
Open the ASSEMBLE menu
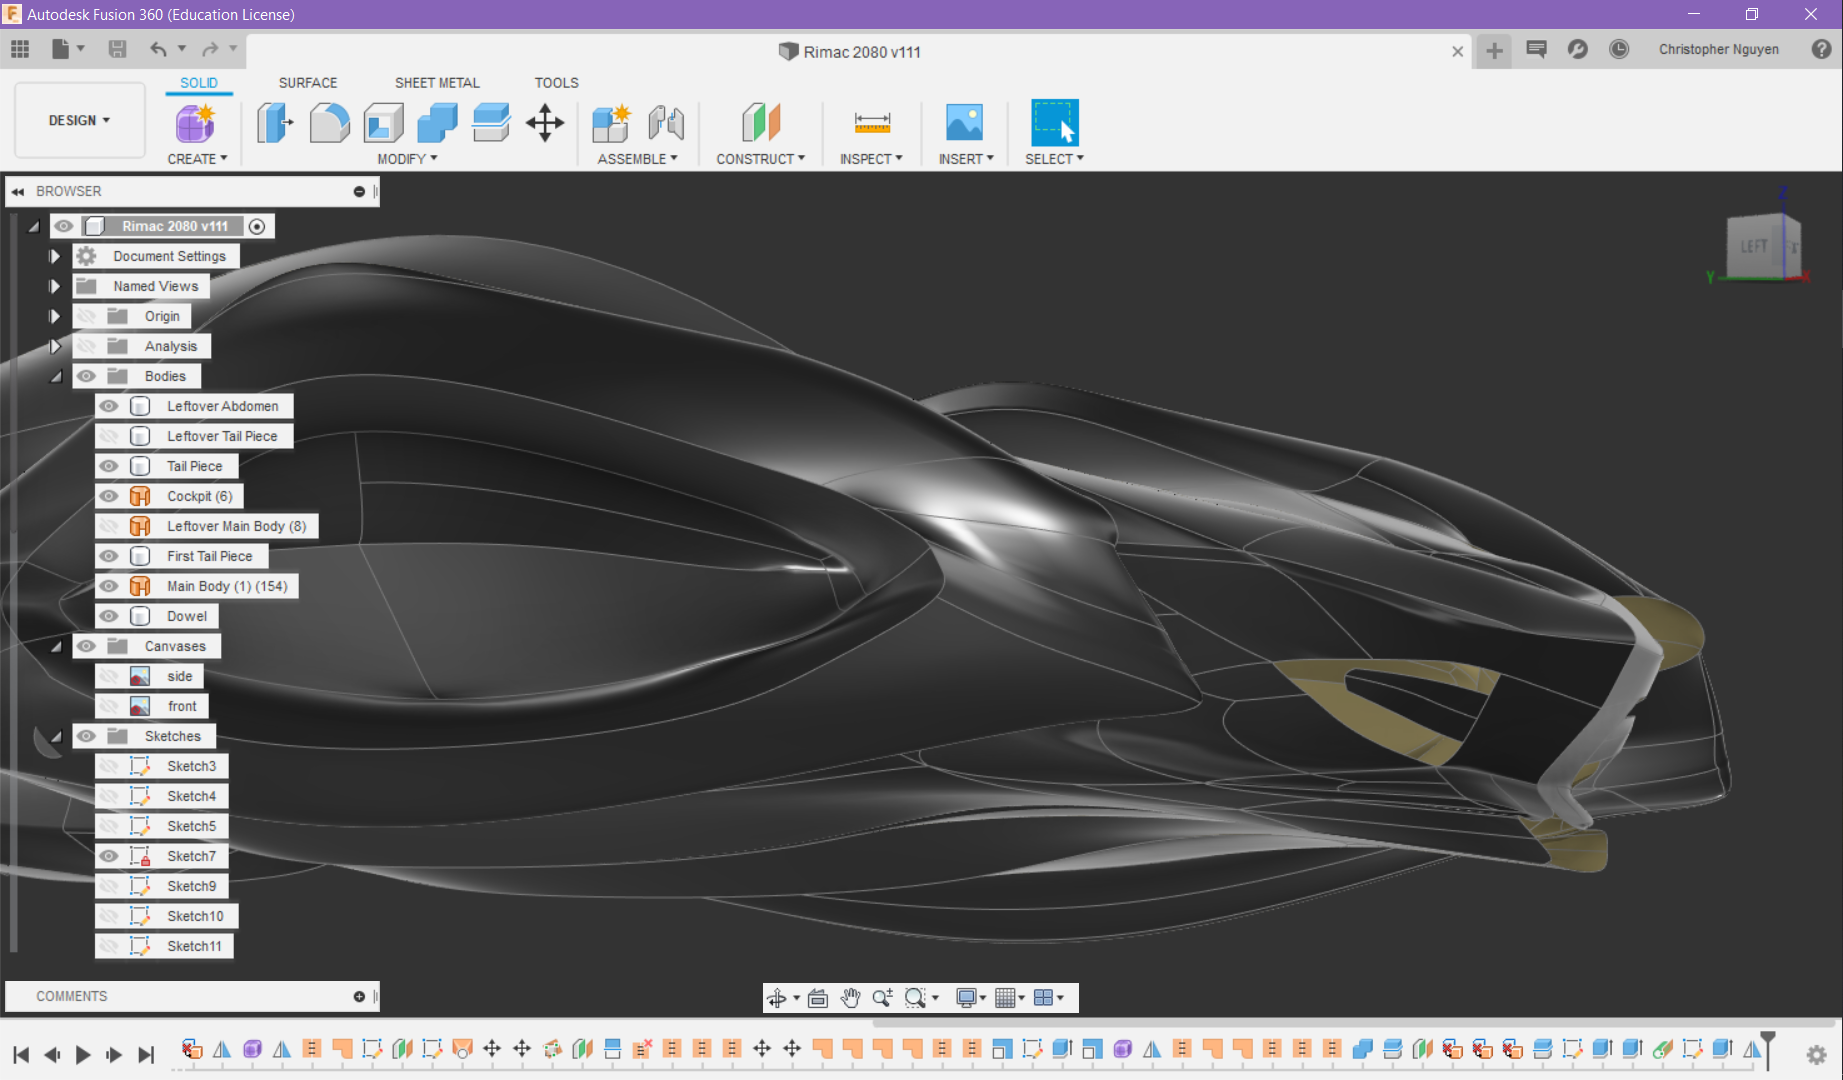pyautogui.click(x=637, y=159)
